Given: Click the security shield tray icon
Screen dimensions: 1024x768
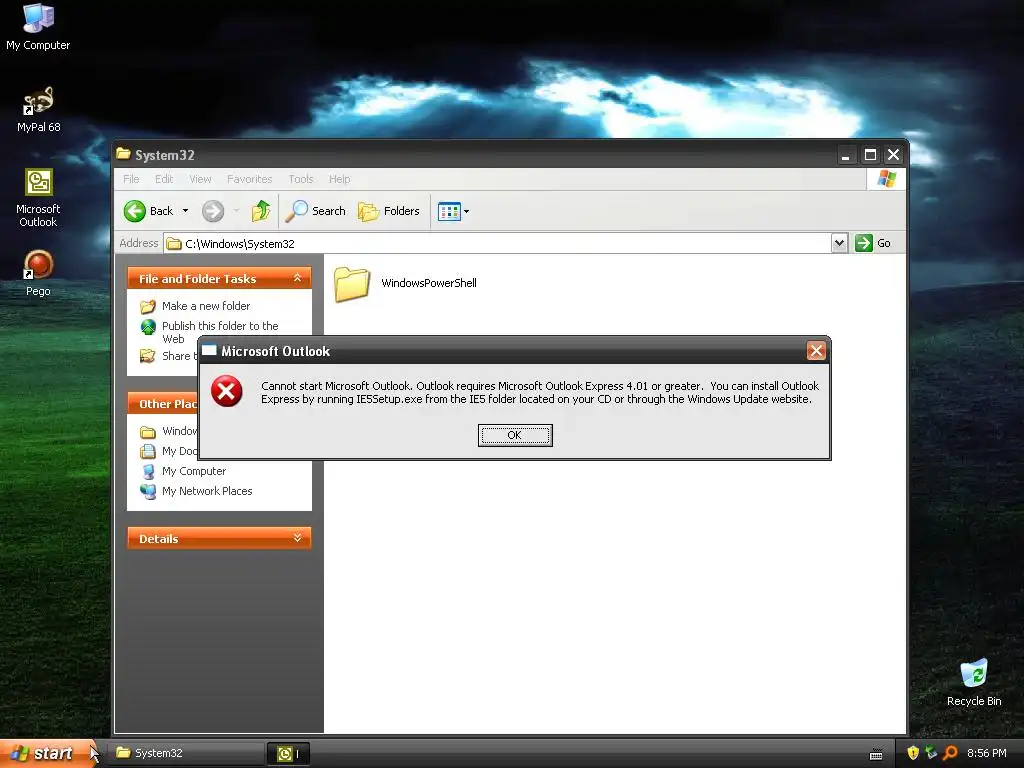Looking at the screenshot, I should (x=913, y=753).
